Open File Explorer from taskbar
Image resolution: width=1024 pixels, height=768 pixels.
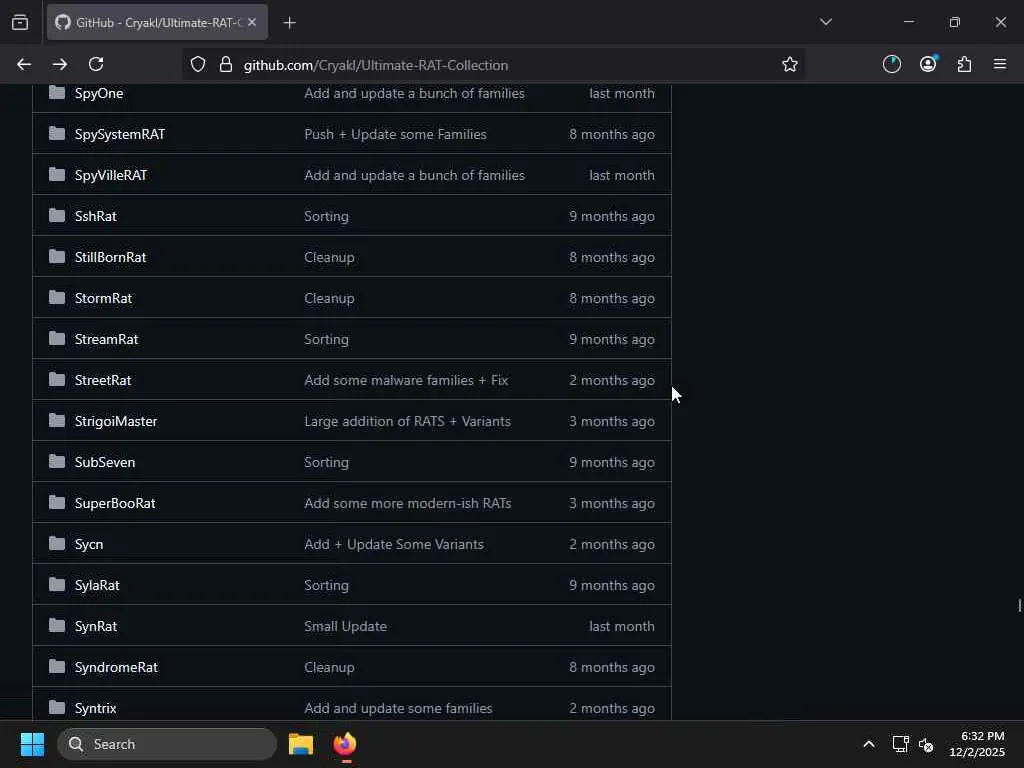pyautogui.click(x=301, y=744)
